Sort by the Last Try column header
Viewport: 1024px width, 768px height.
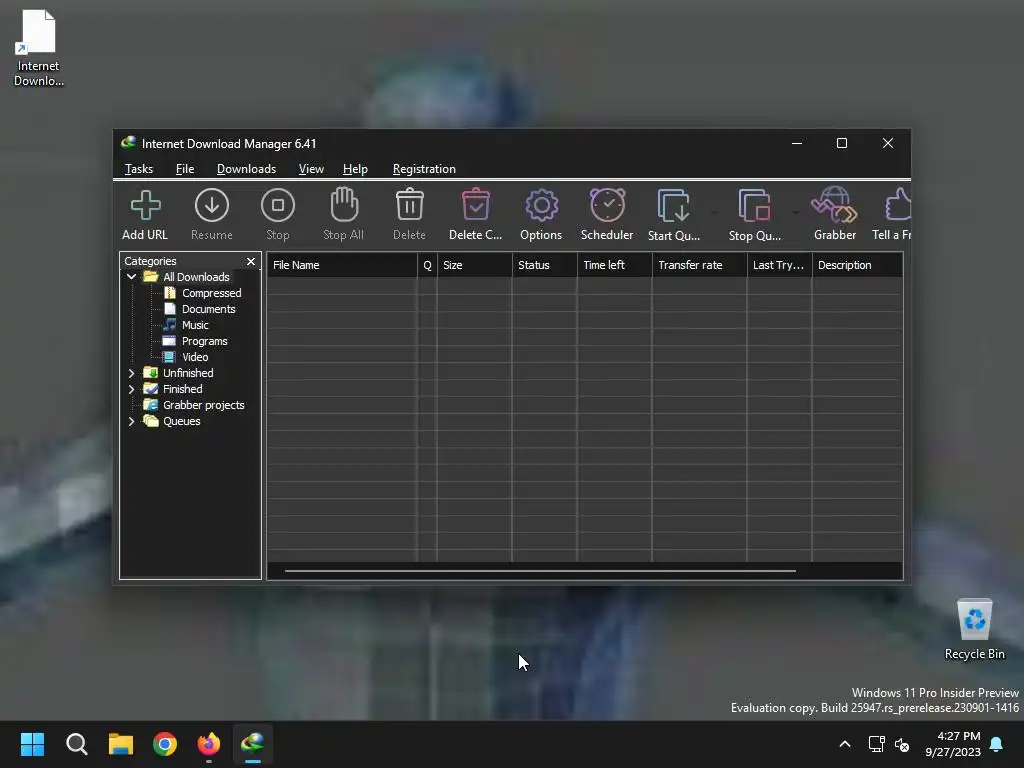click(780, 265)
